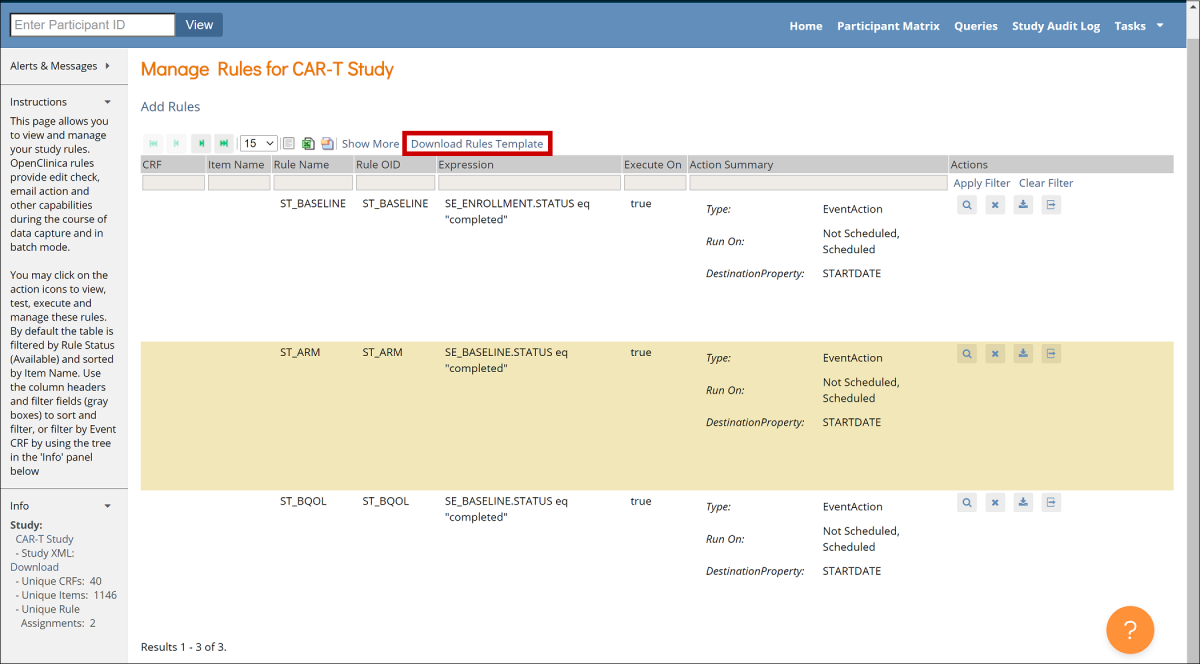Screen dimensions: 1200x664
Task: Open the rows-per-page dropdown showing 15
Action: [259, 144]
